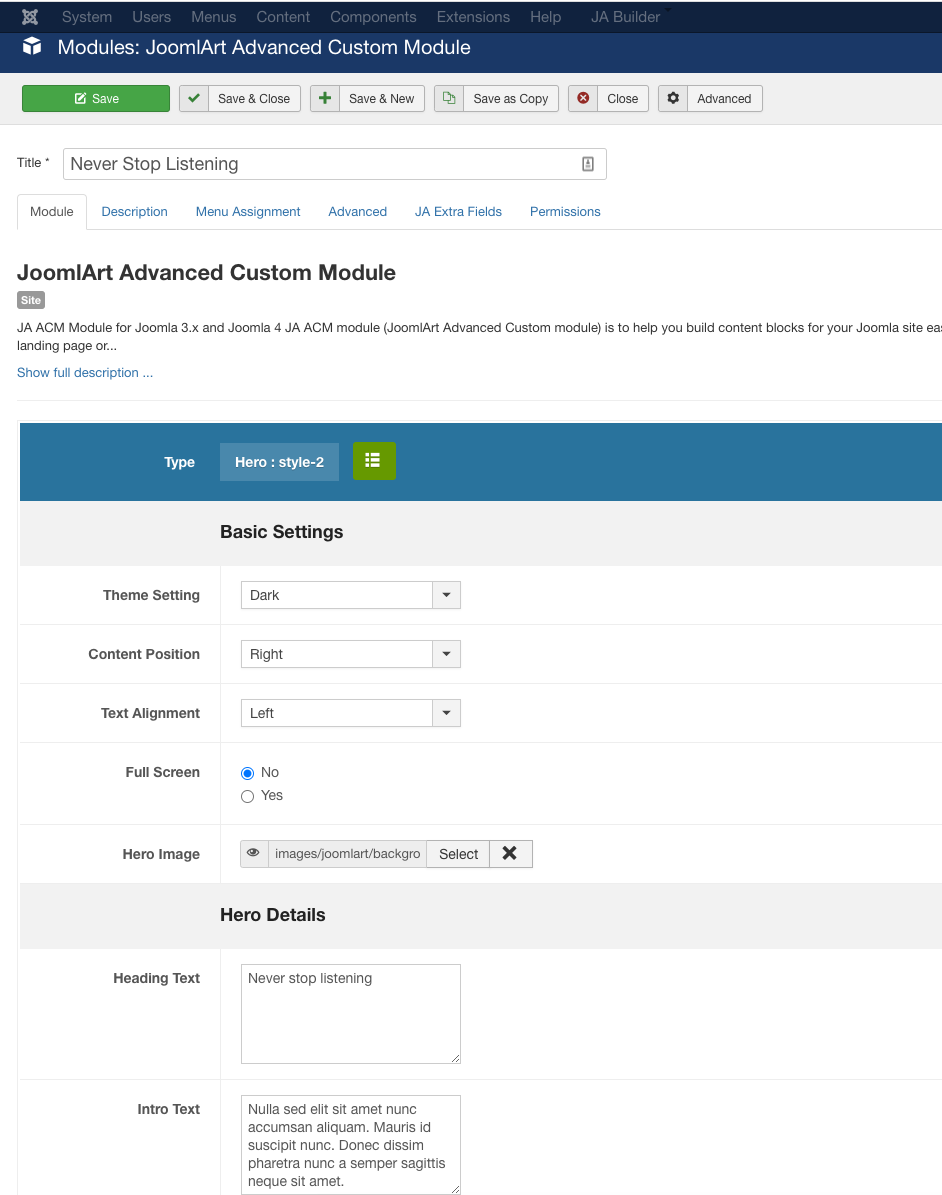This screenshot has width=942, height=1195.
Task: Click the Save as Copy icon
Action: [x=449, y=98]
